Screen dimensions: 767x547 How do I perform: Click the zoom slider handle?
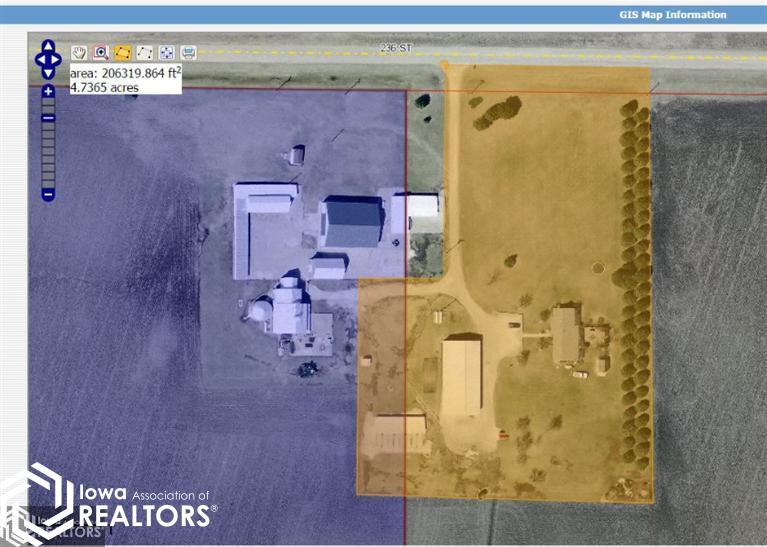point(48,118)
